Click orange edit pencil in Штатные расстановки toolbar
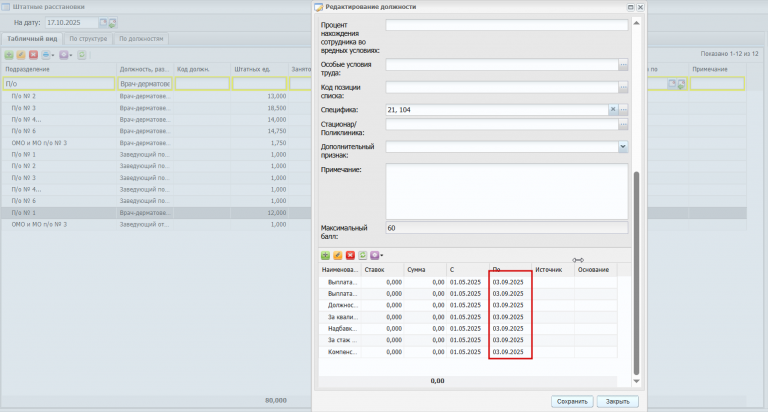The height and width of the screenshot is (412, 768). 21,55
